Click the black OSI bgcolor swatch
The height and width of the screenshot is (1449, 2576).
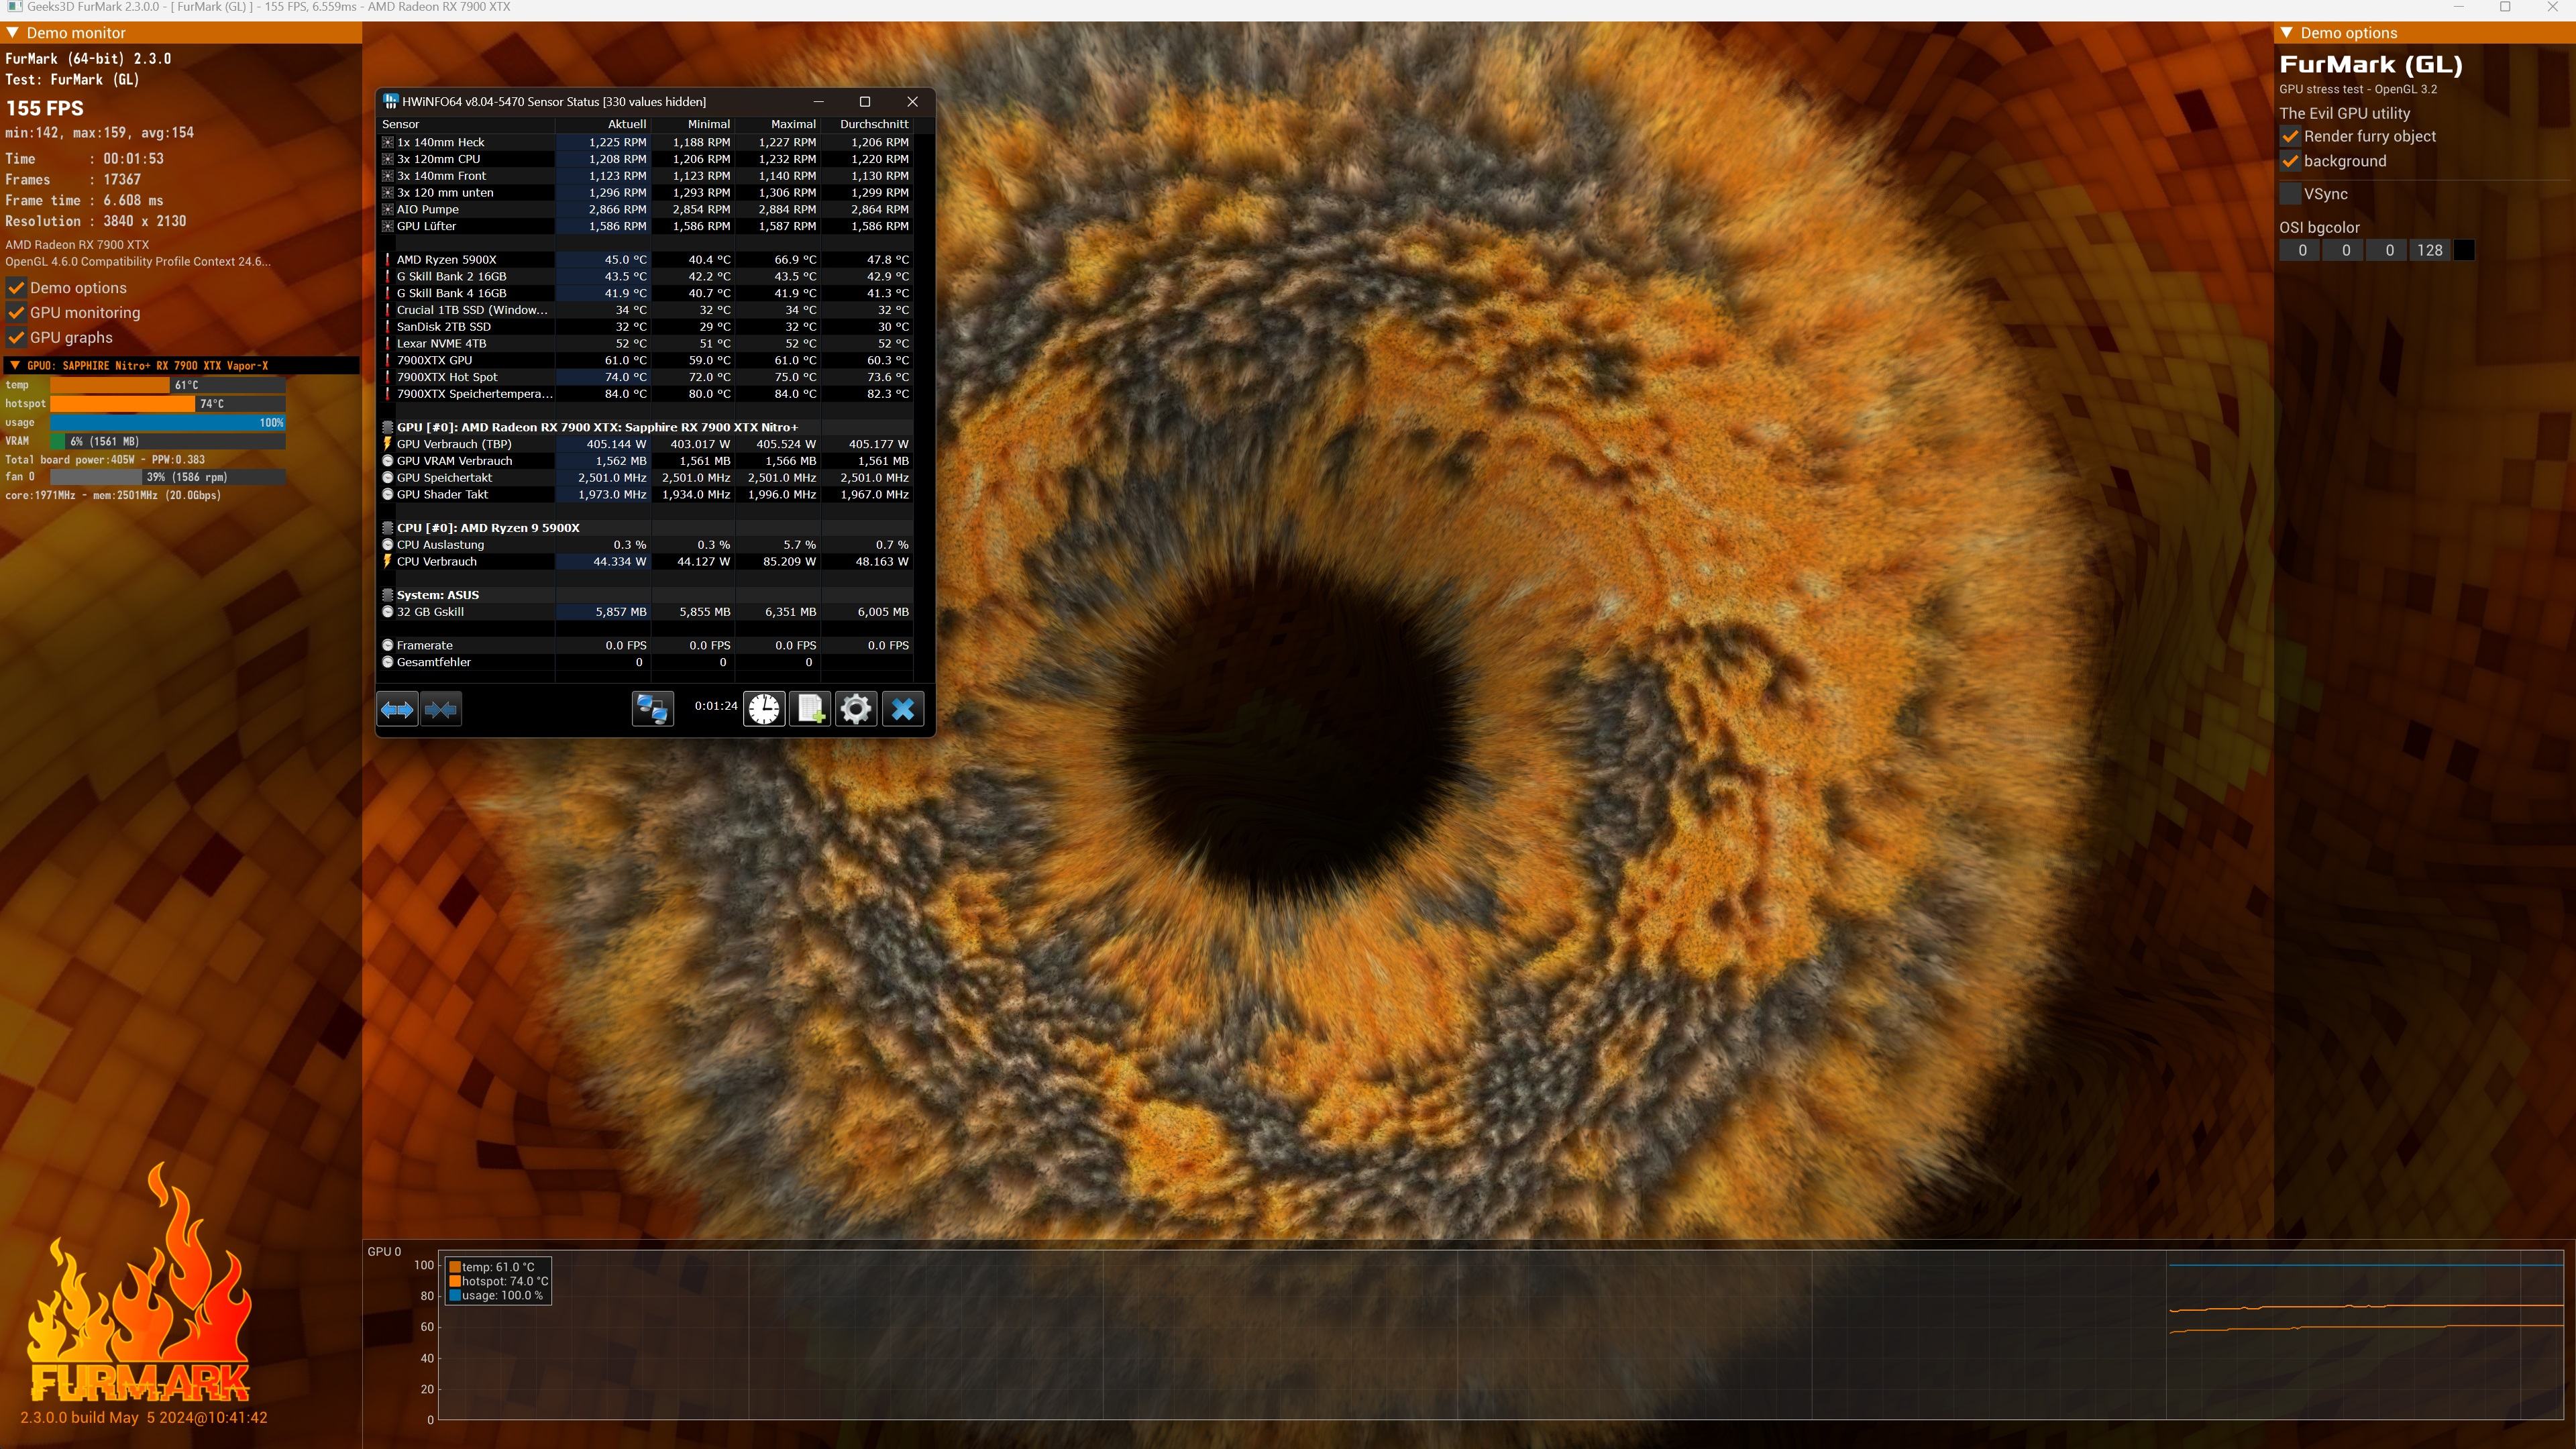coord(2464,250)
